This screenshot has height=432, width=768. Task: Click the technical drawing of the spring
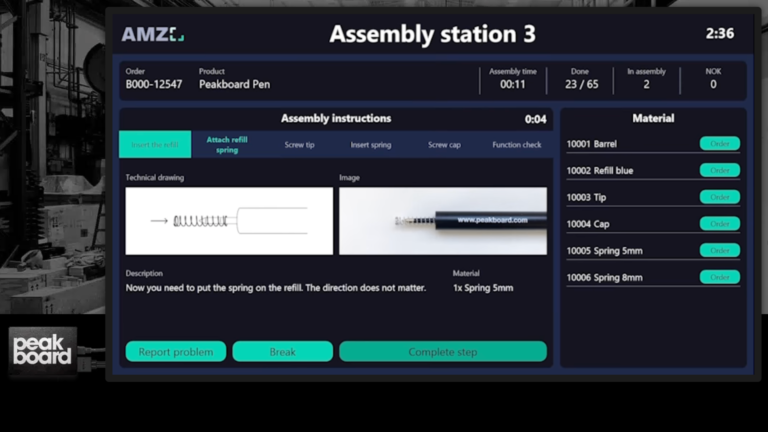click(229, 221)
